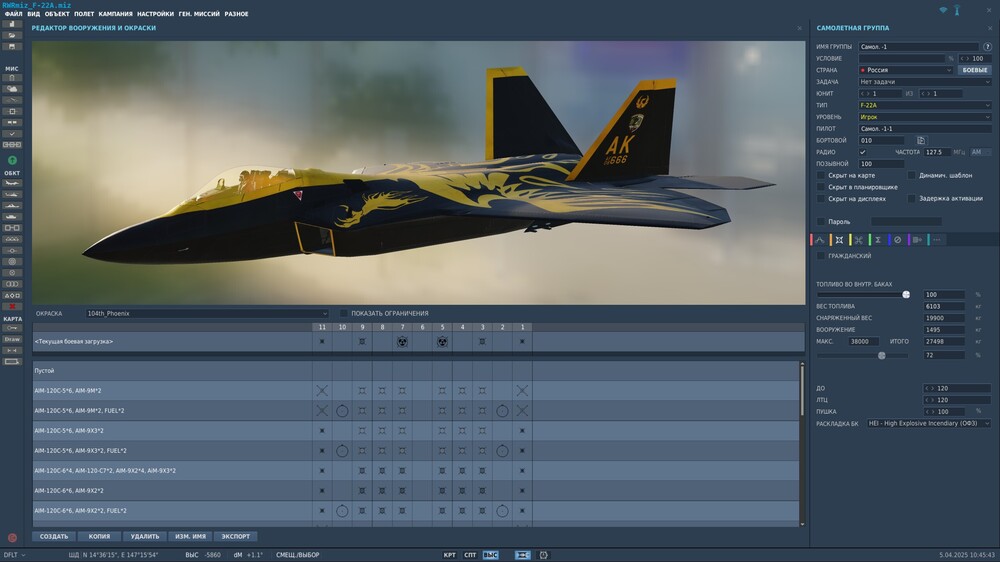
Task: Enable 'Скрыт на карте' checkbox
Action: [x=821, y=175]
